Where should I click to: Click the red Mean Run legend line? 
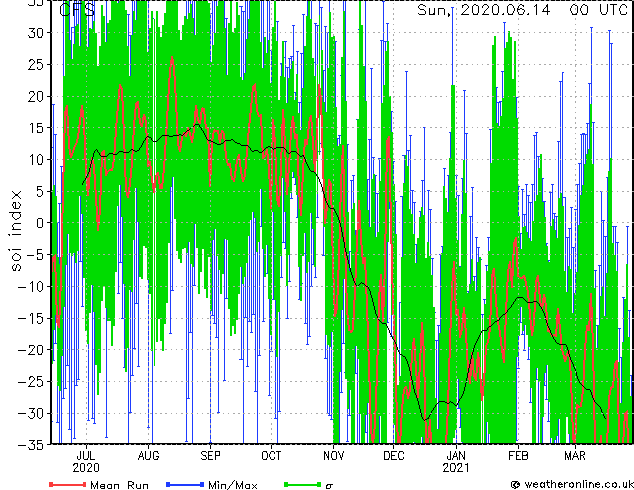[x=67, y=484]
